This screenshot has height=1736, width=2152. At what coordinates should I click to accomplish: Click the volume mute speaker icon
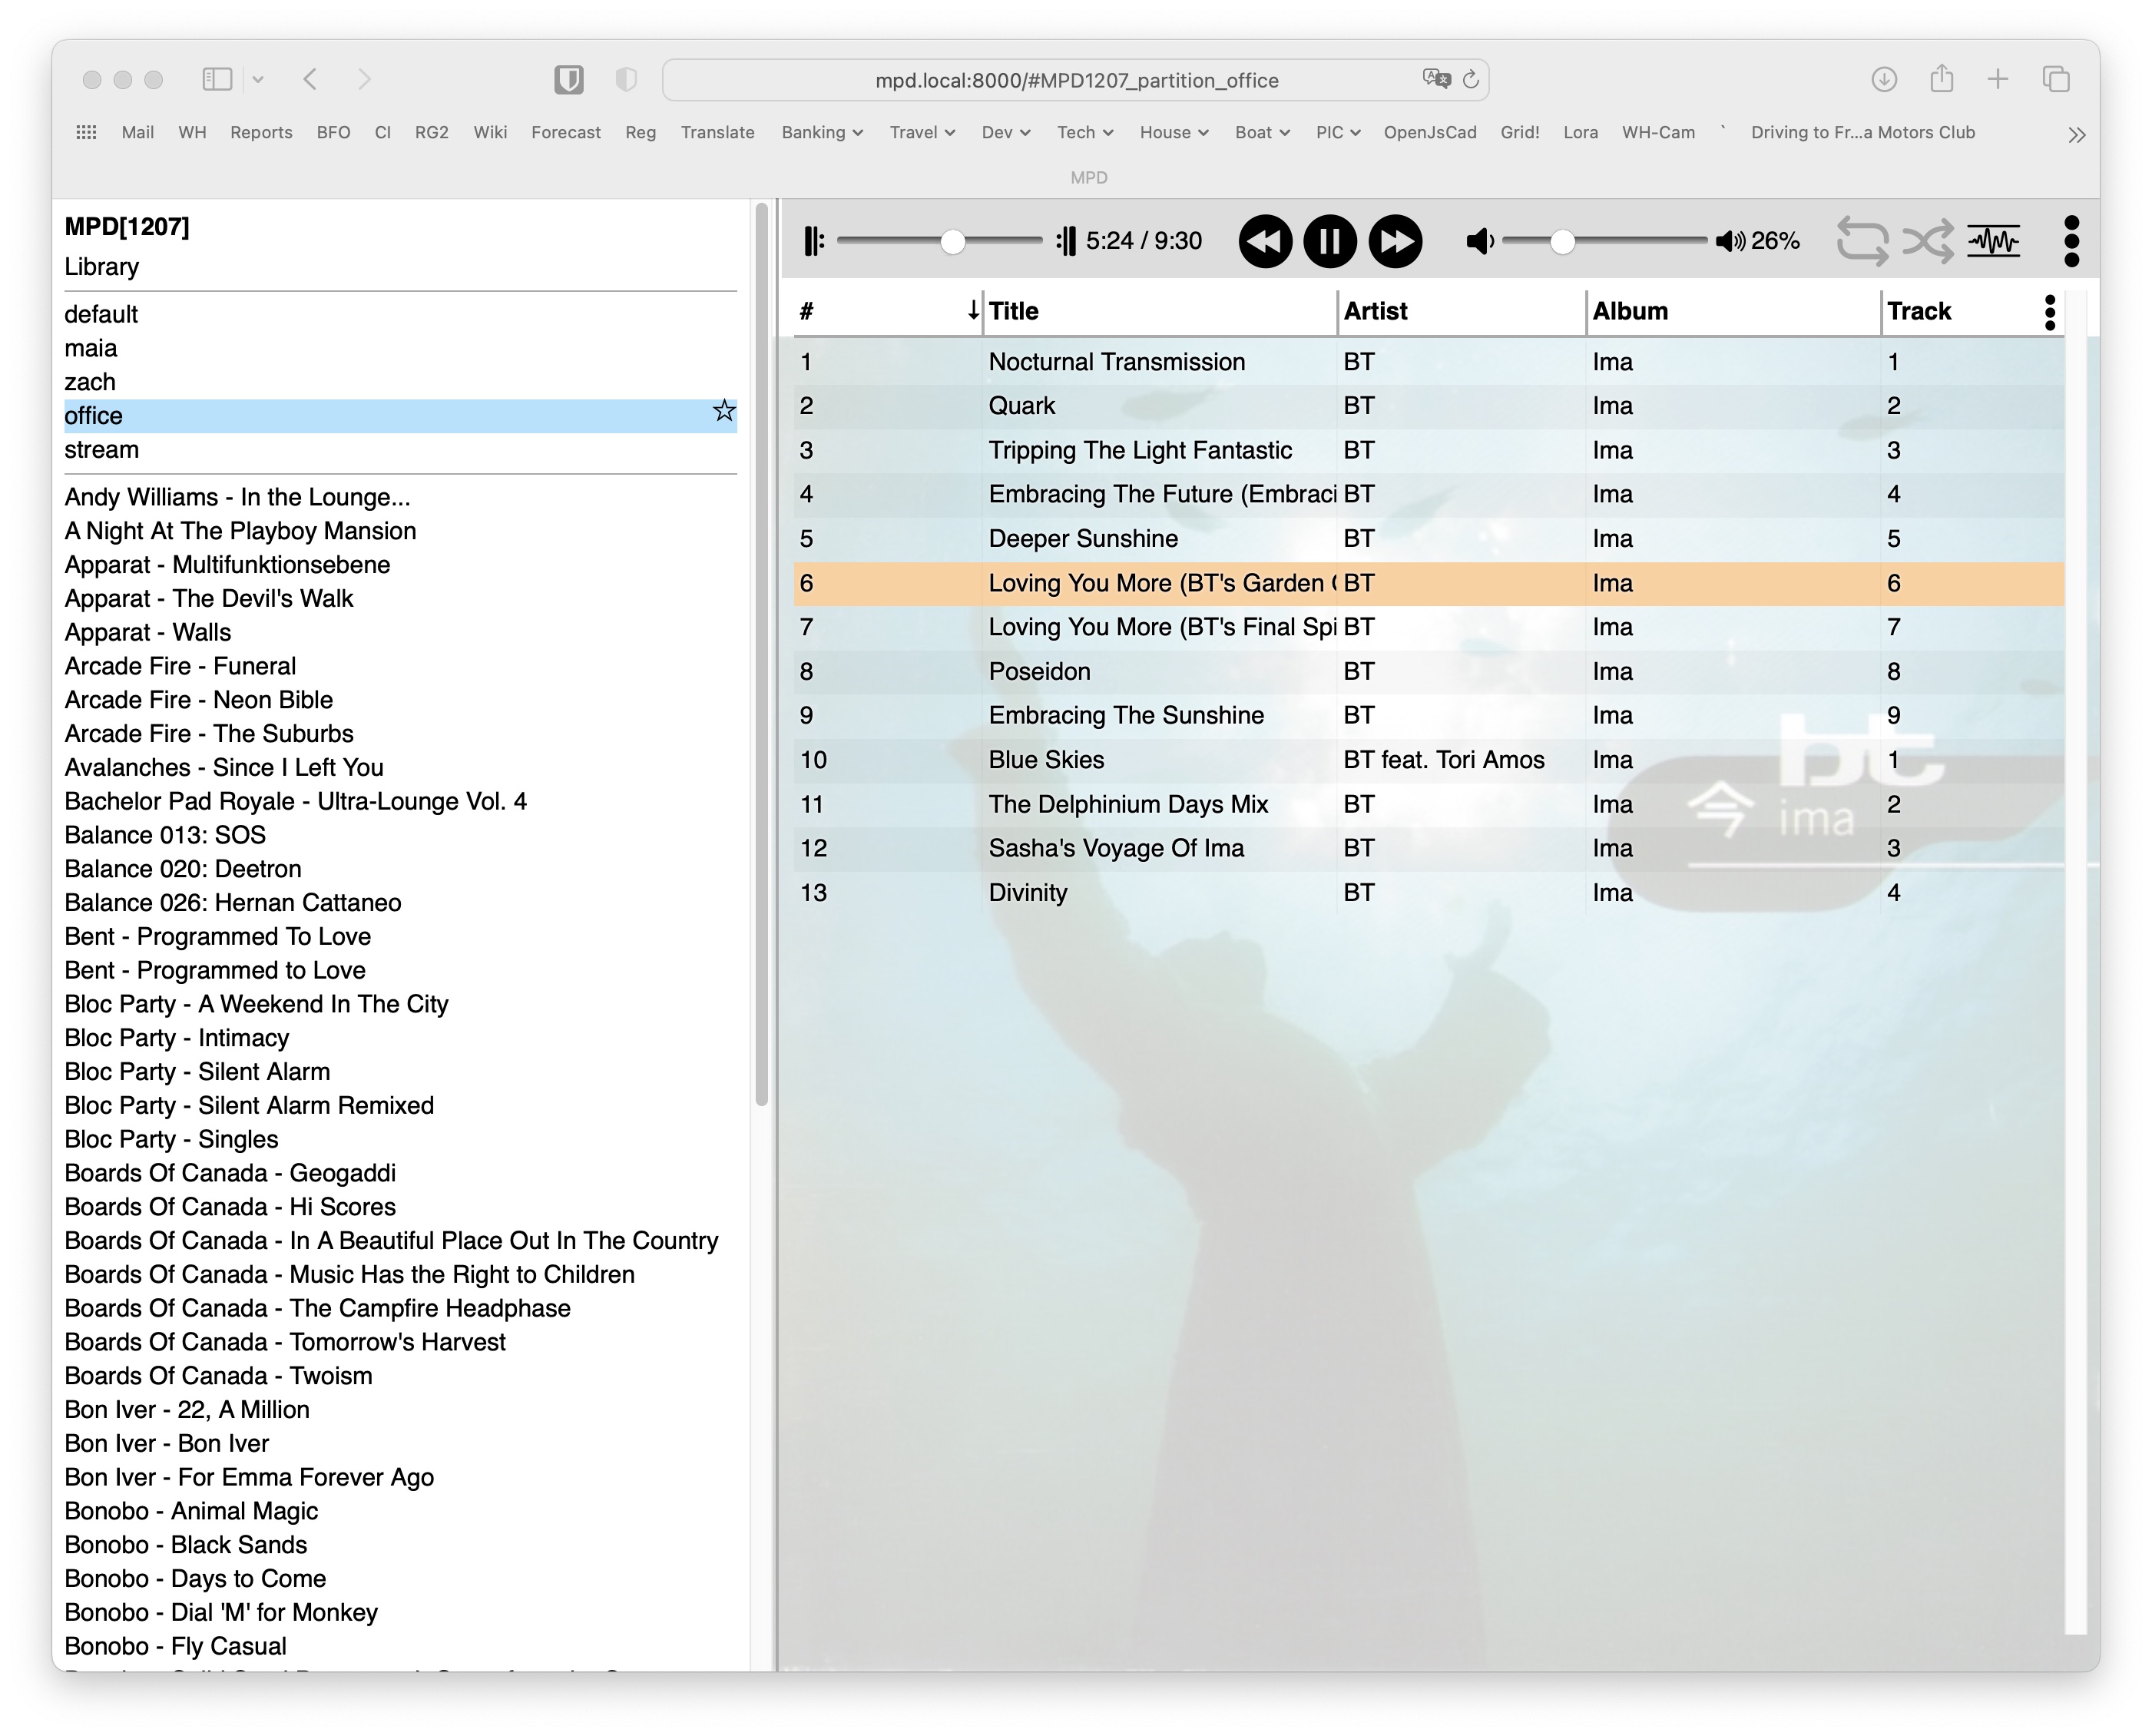click(1479, 241)
